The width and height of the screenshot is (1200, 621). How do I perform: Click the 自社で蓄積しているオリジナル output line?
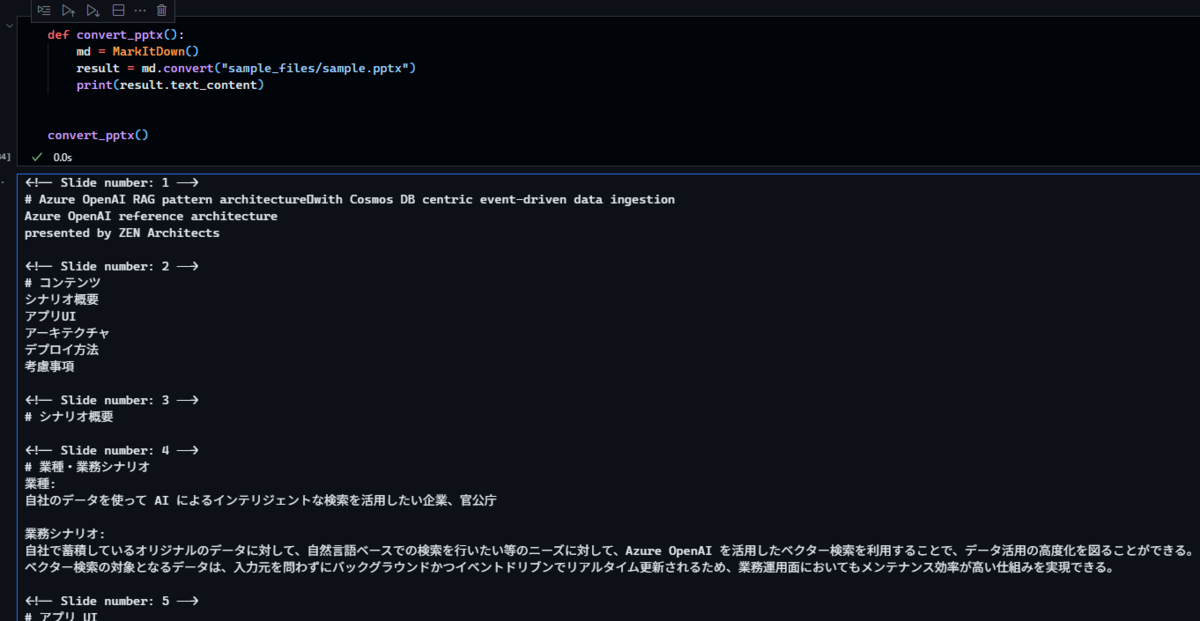point(610,550)
